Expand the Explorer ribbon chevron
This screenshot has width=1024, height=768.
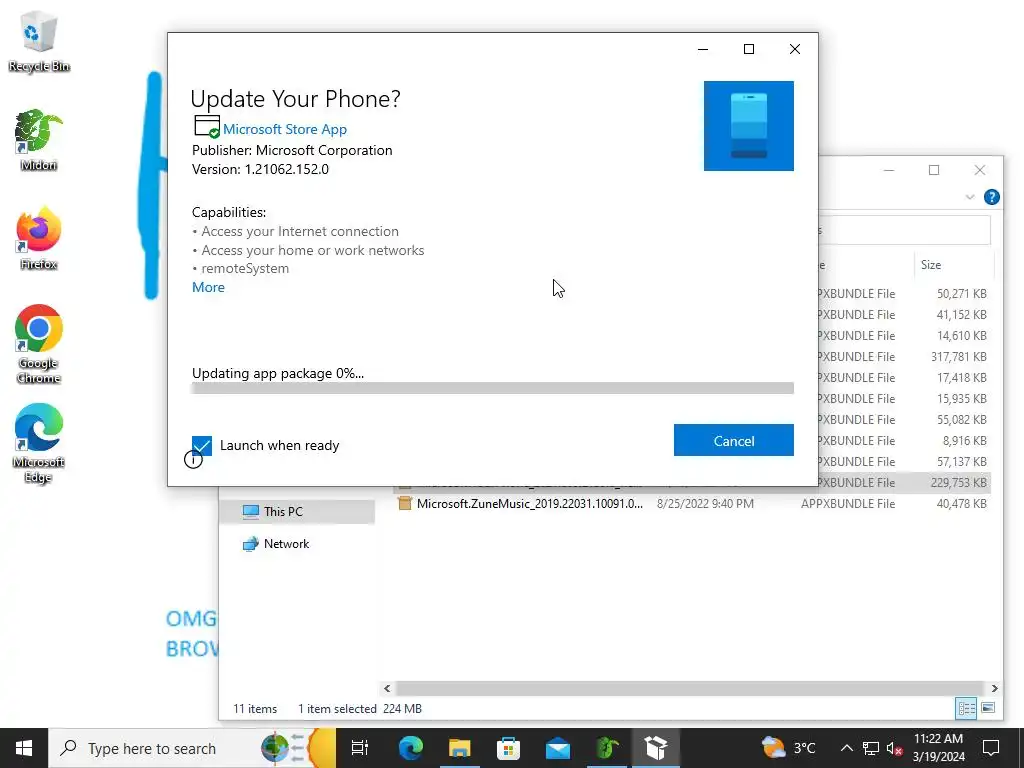(970, 197)
